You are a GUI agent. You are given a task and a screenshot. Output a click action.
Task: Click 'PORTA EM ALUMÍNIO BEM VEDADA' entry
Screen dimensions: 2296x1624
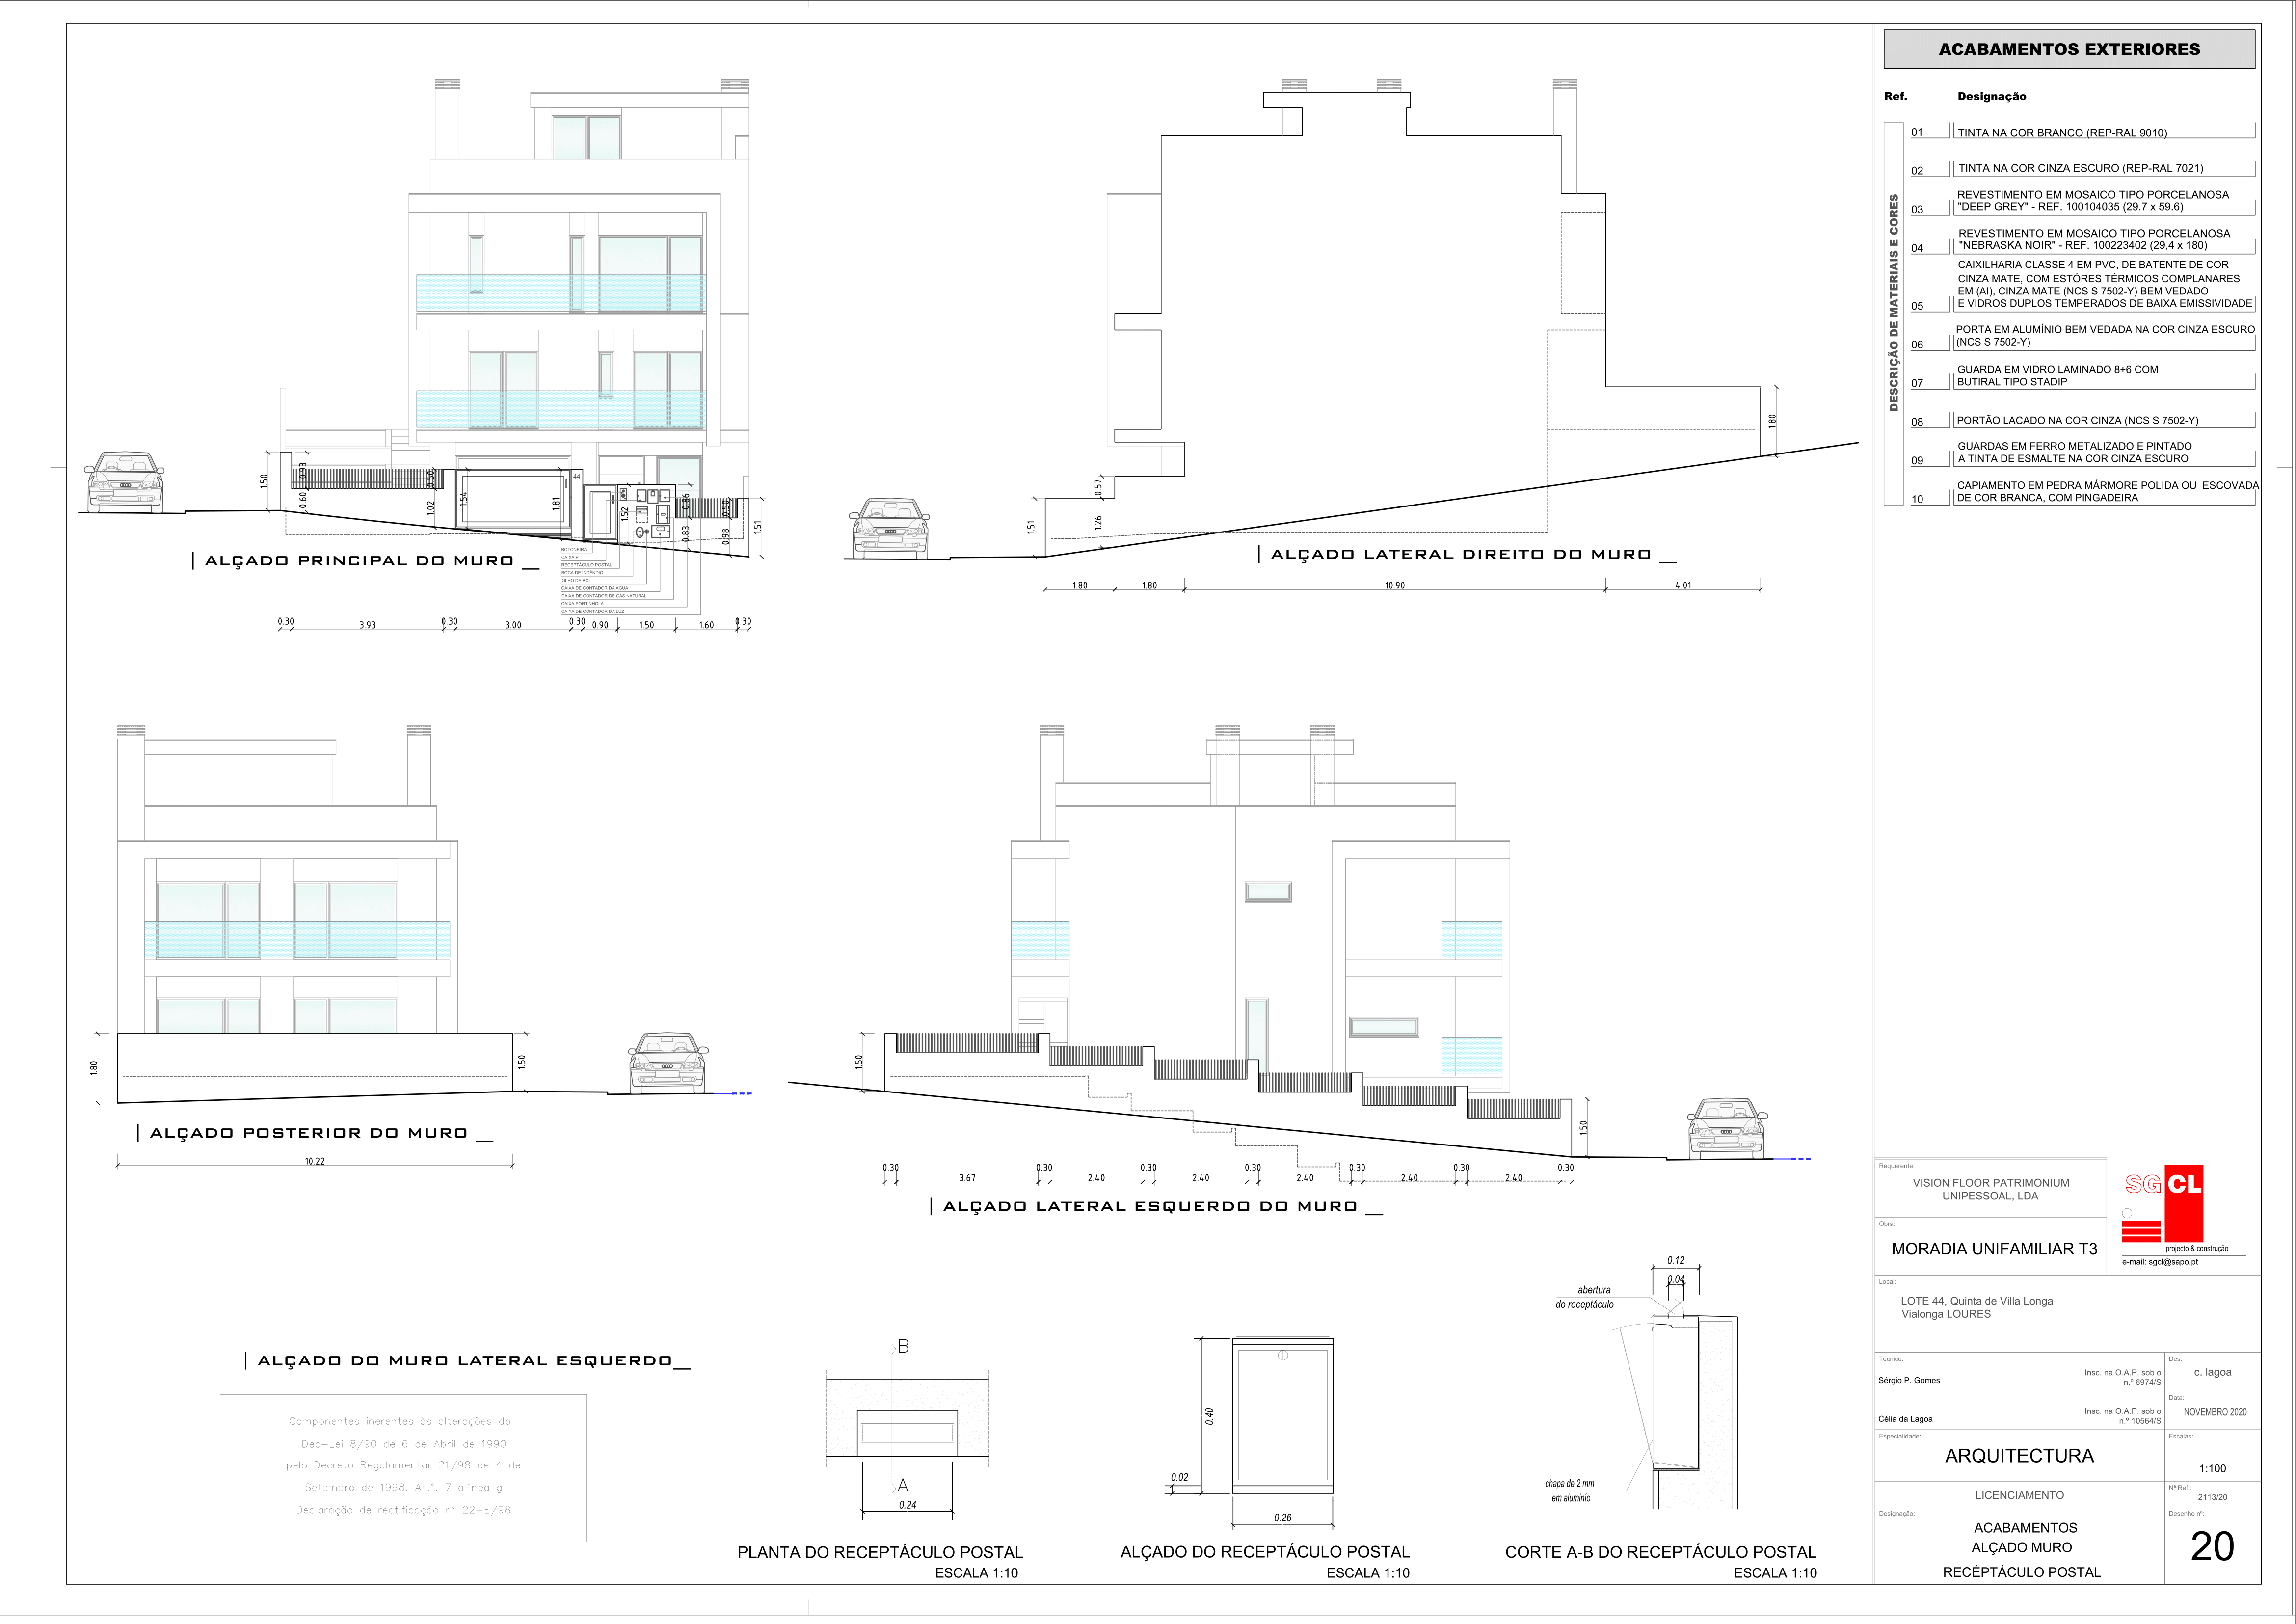point(2104,335)
